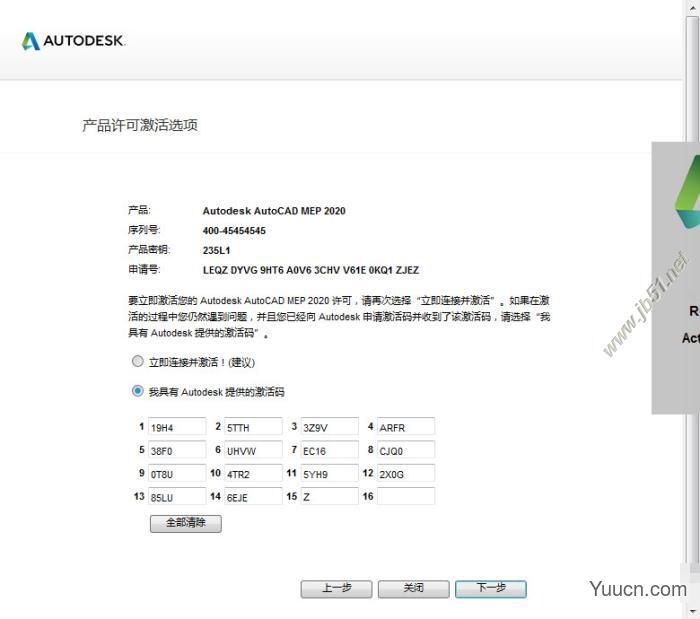Click the Autodesk logo in header
This screenshot has width=700, height=619.
74,41
